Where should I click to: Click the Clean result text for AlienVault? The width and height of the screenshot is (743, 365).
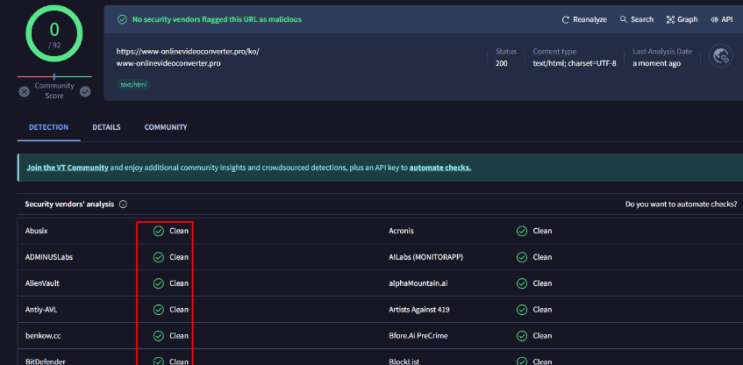pos(179,283)
